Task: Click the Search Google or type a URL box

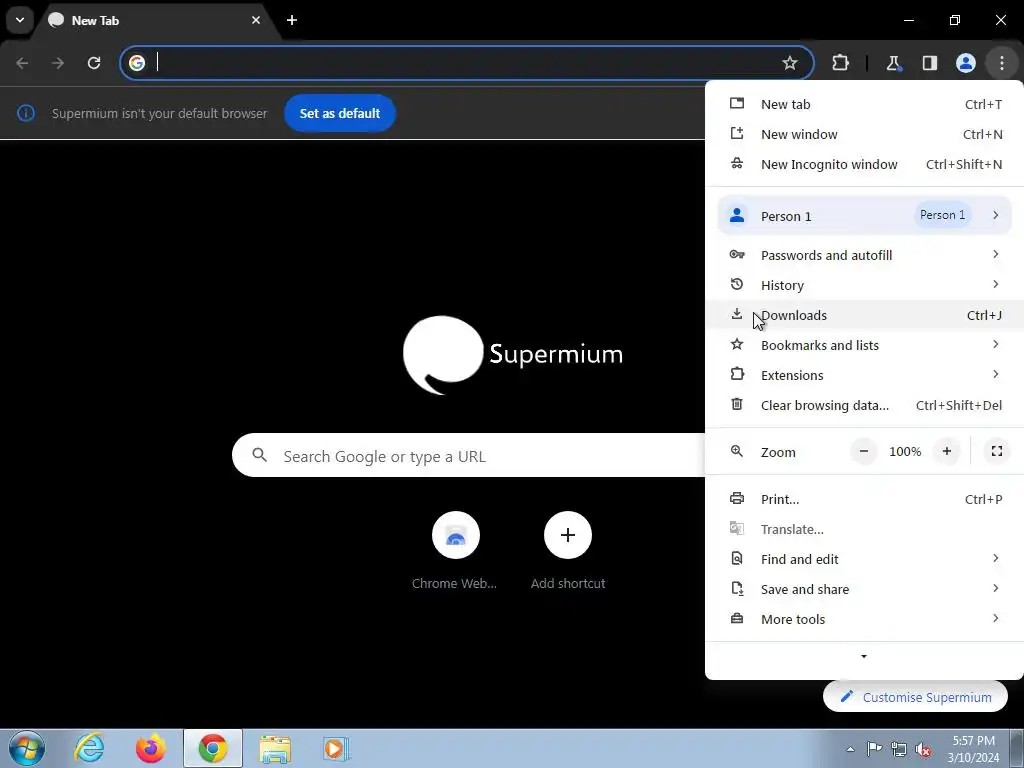Action: coord(468,455)
